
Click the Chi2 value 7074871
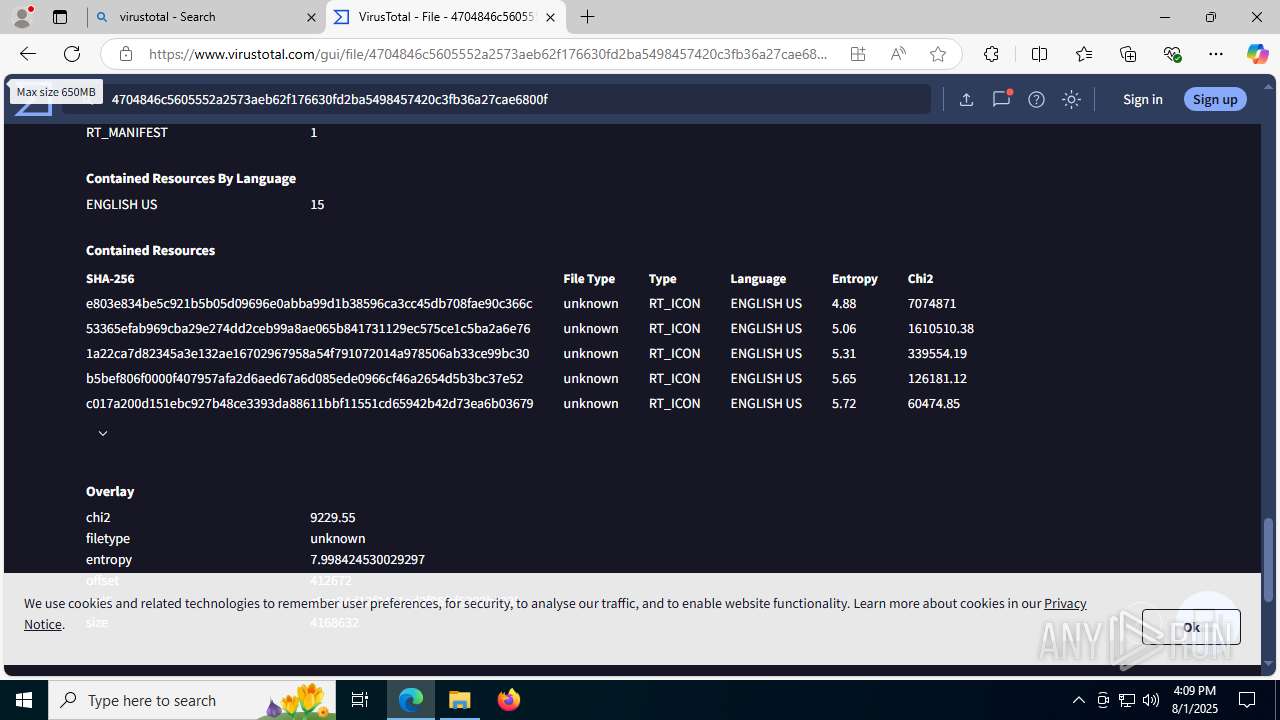[x=932, y=303]
